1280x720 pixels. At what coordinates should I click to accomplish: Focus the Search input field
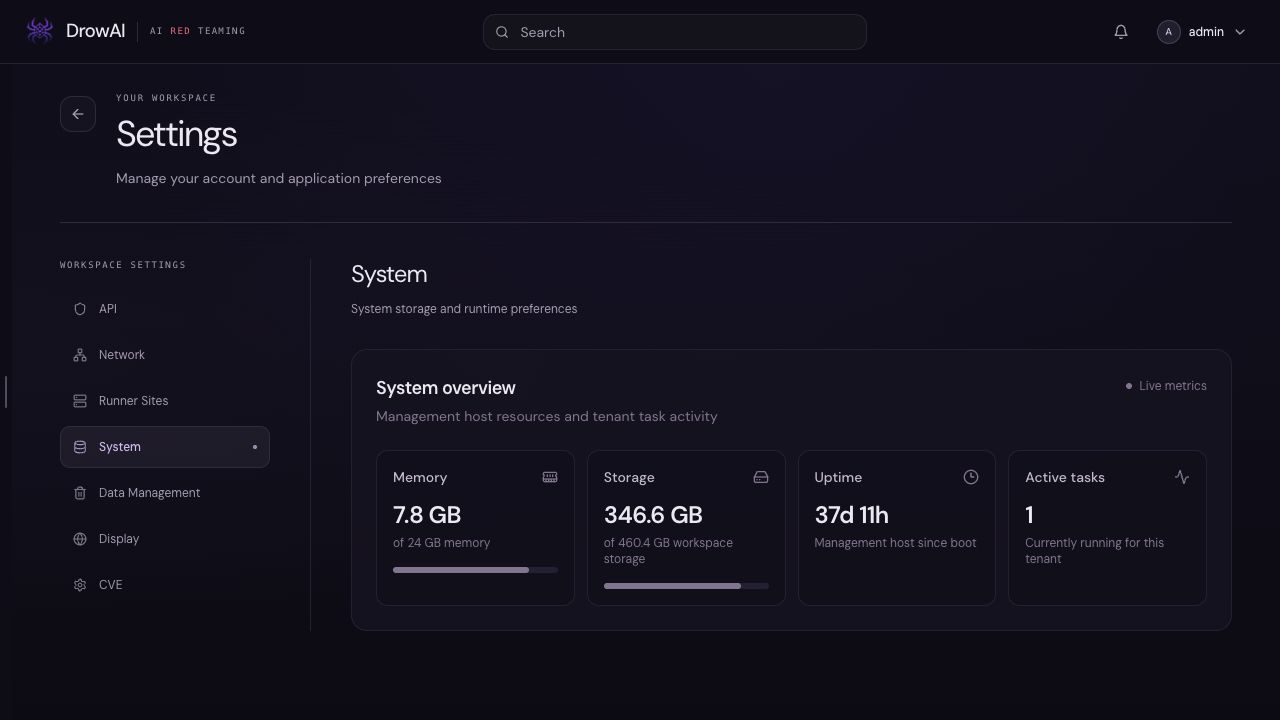(x=674, y=32)
